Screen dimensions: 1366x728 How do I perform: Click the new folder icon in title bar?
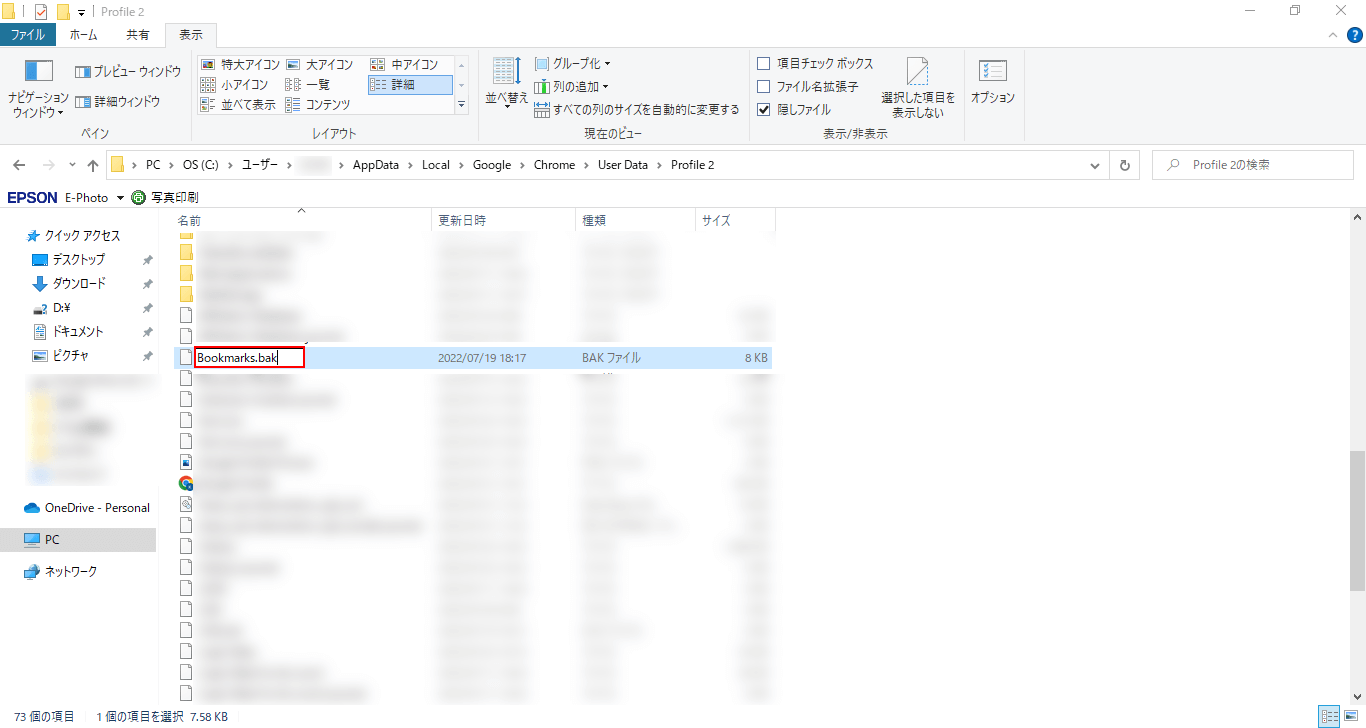click(63, 12)
